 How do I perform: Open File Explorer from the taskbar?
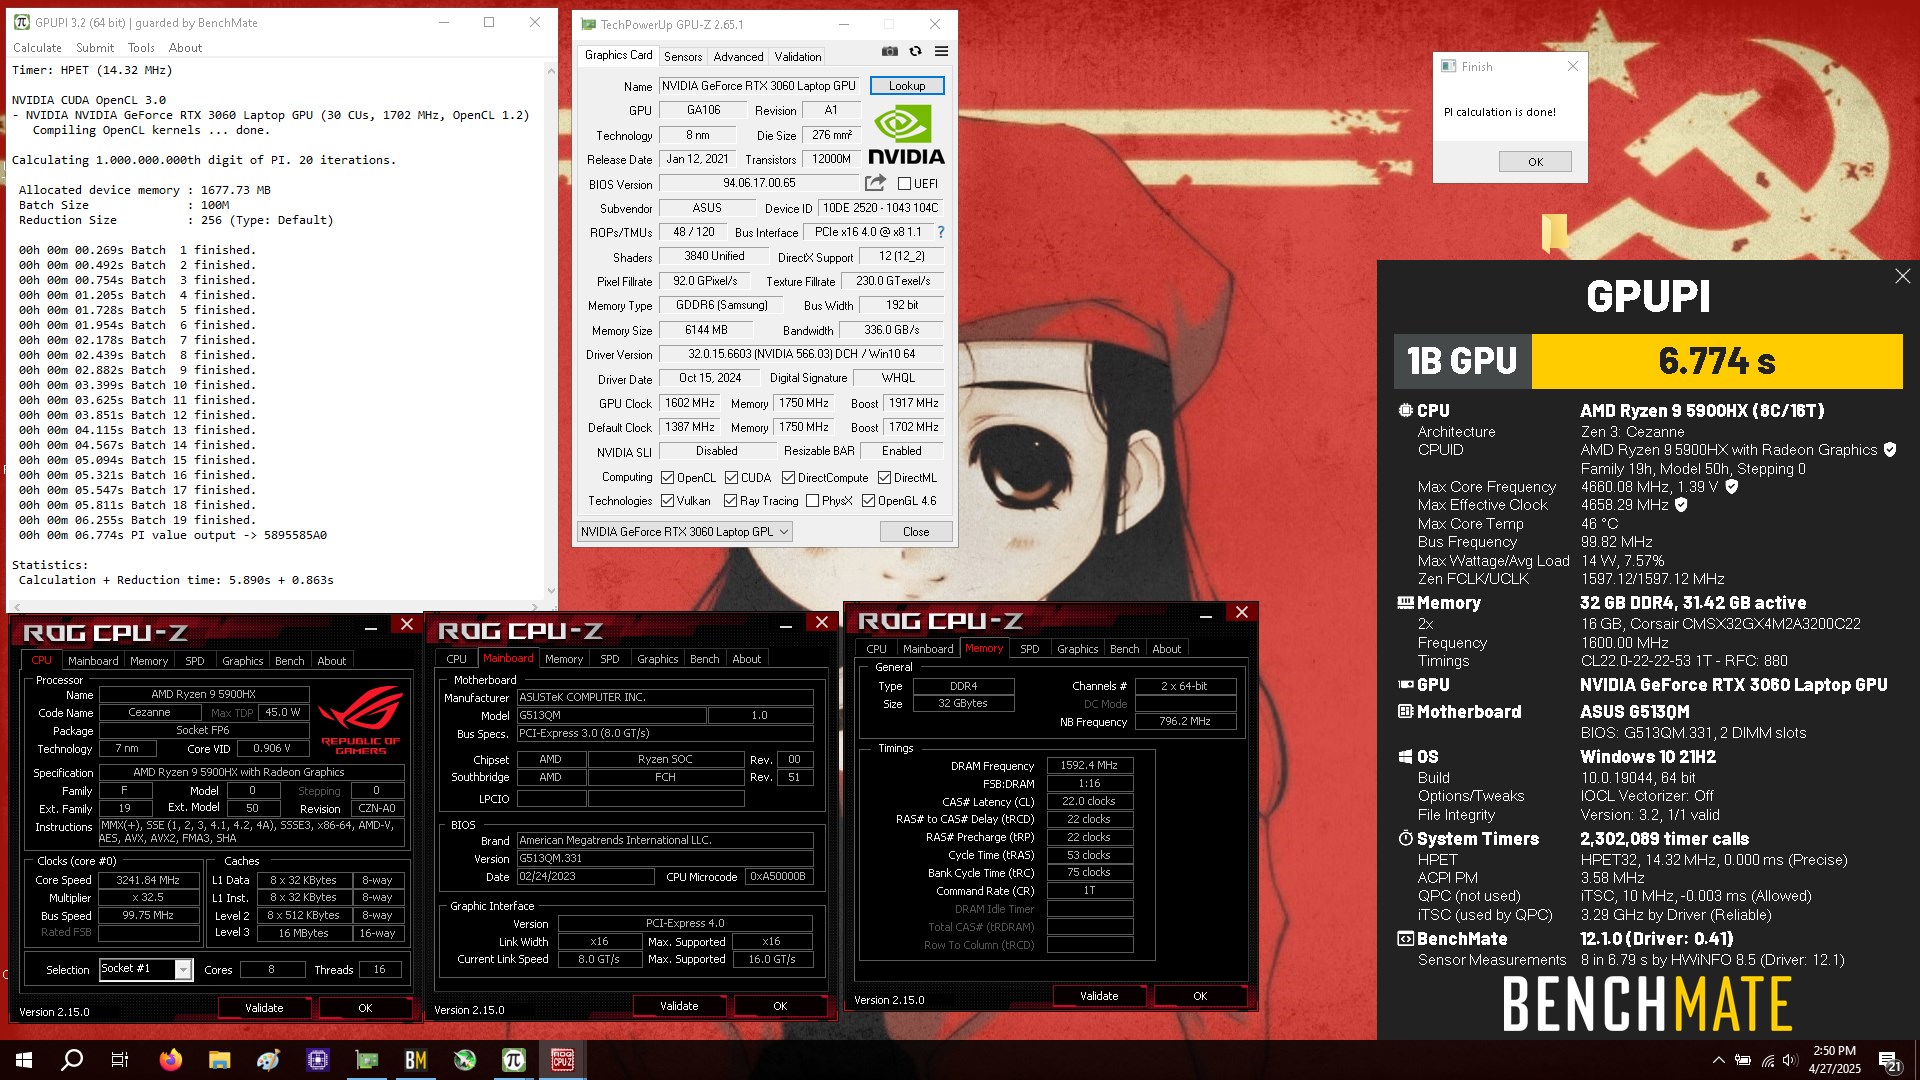pyautogui.click(x=220, y=1060)
